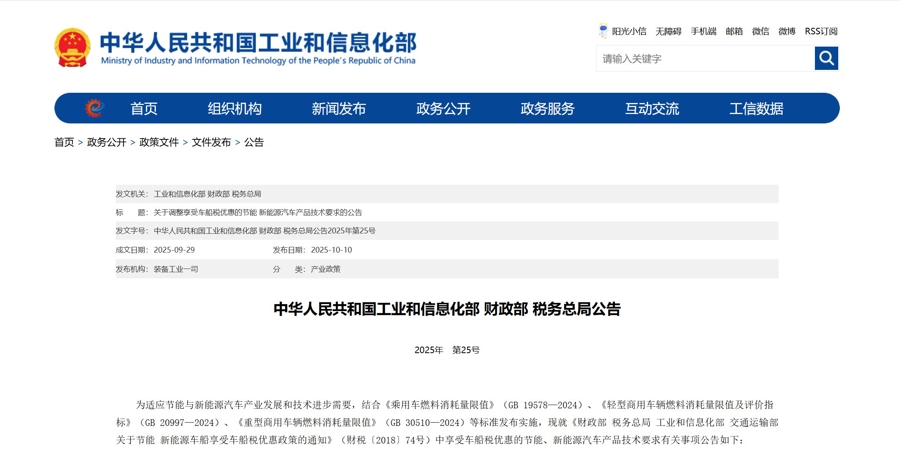Open the 微信 link in the header
The height and width of the screenshot is (450, 900).
pyautogui.click(x=761, y=31)
